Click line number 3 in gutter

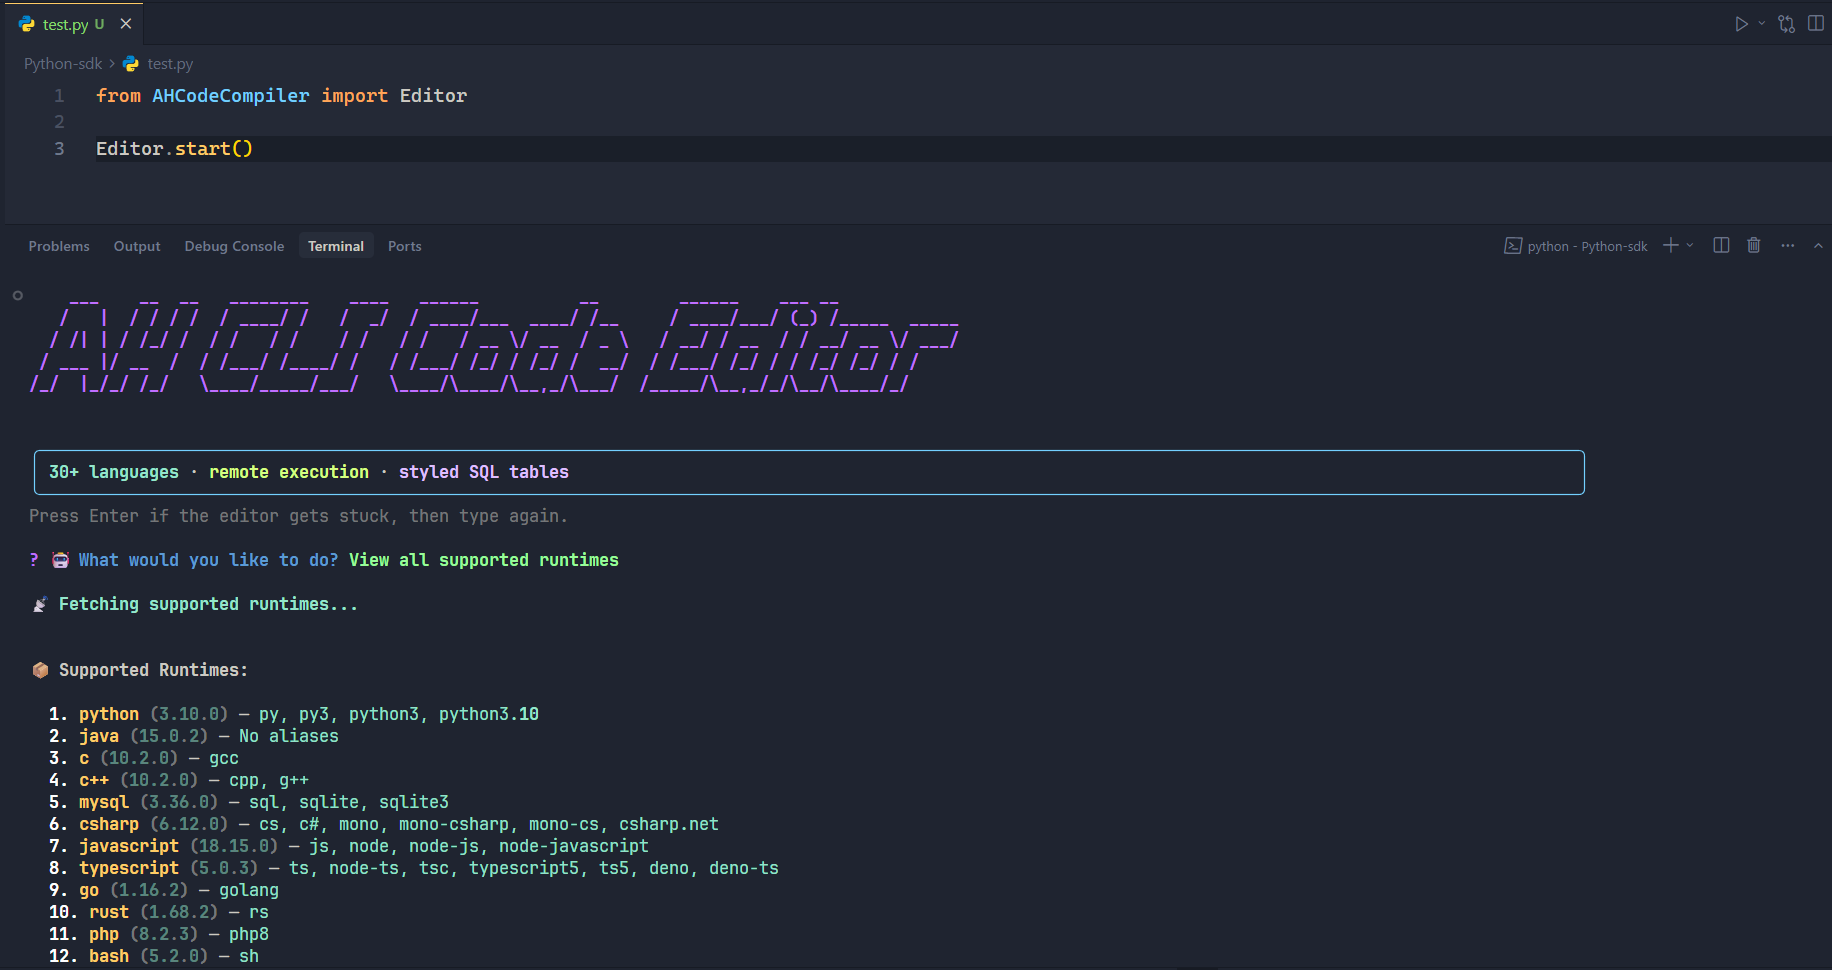point(59,149)
